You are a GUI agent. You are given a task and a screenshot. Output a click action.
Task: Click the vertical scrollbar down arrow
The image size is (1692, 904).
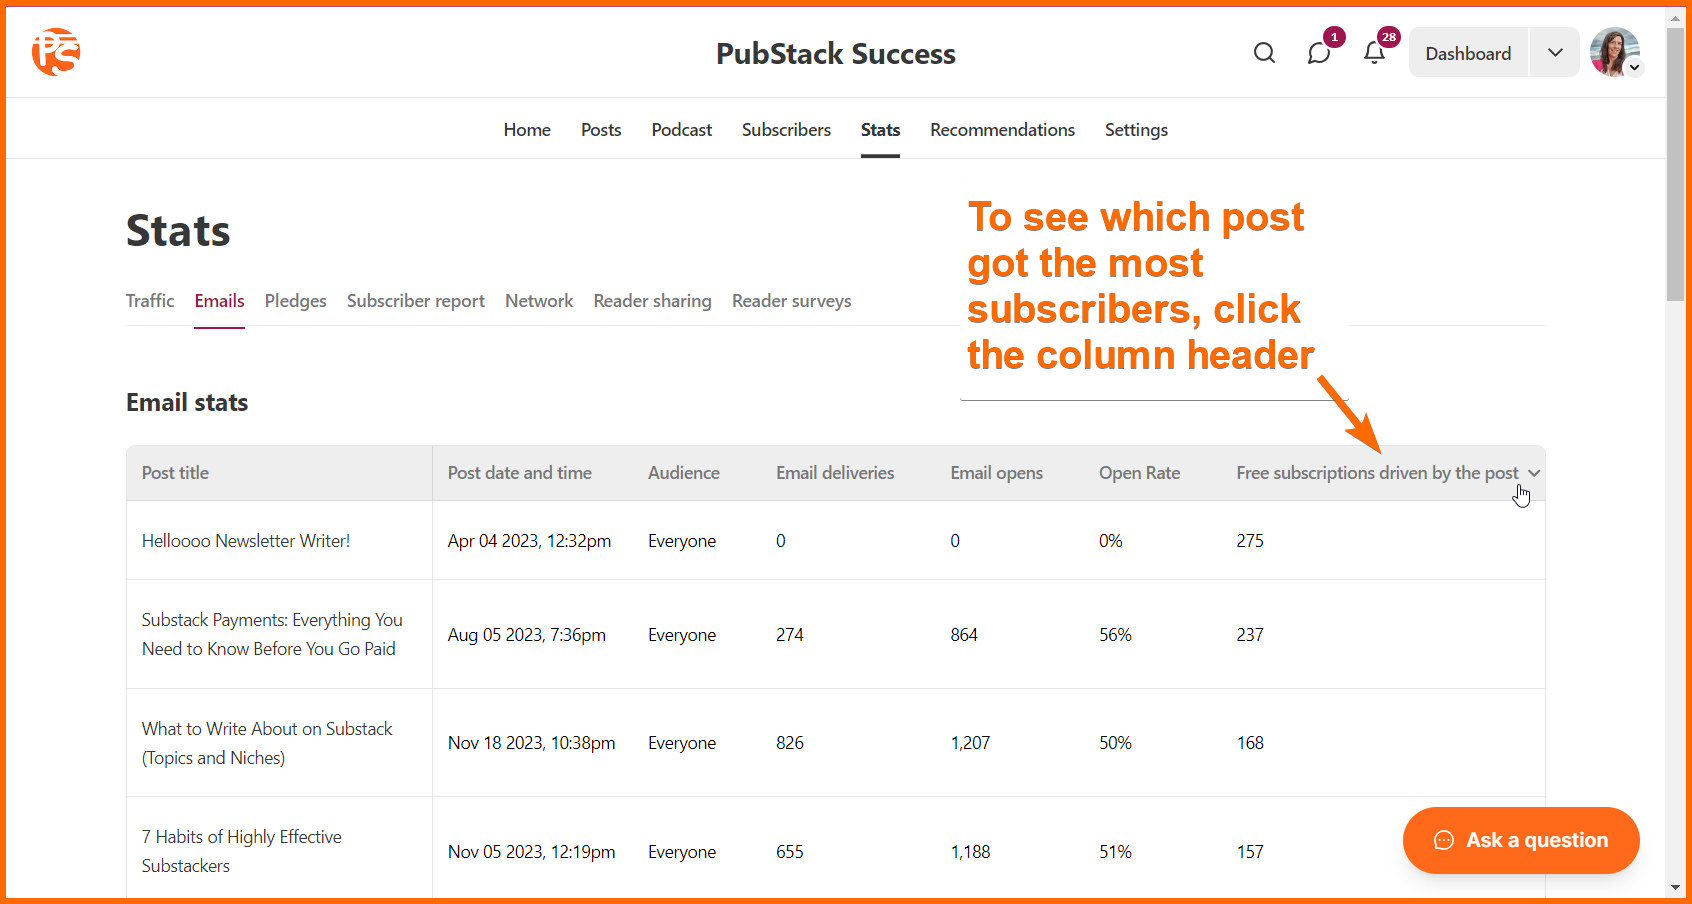click(x=1675, y=887)
